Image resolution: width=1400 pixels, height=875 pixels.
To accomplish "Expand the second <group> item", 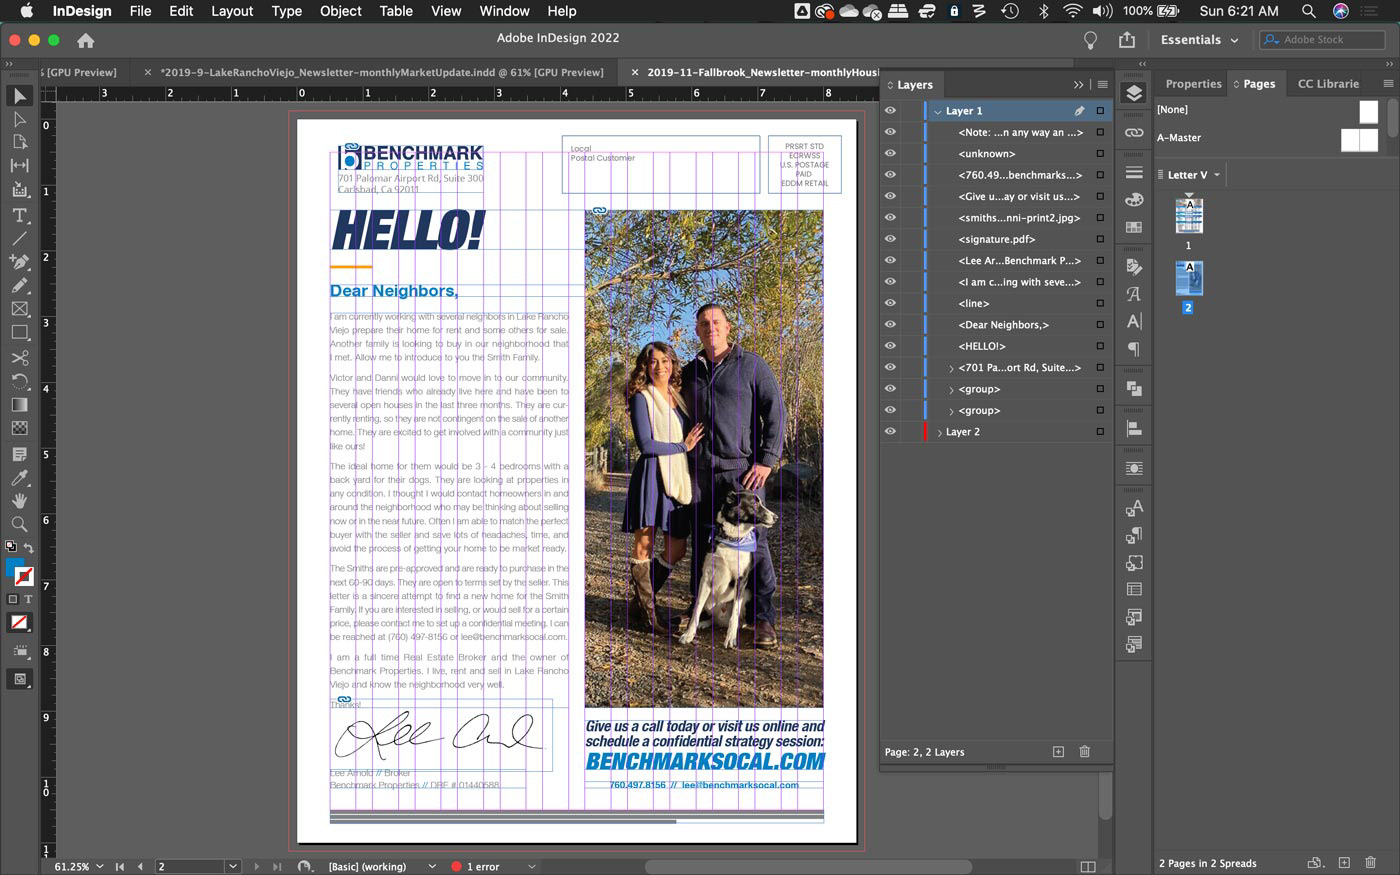I will [951, 411].
